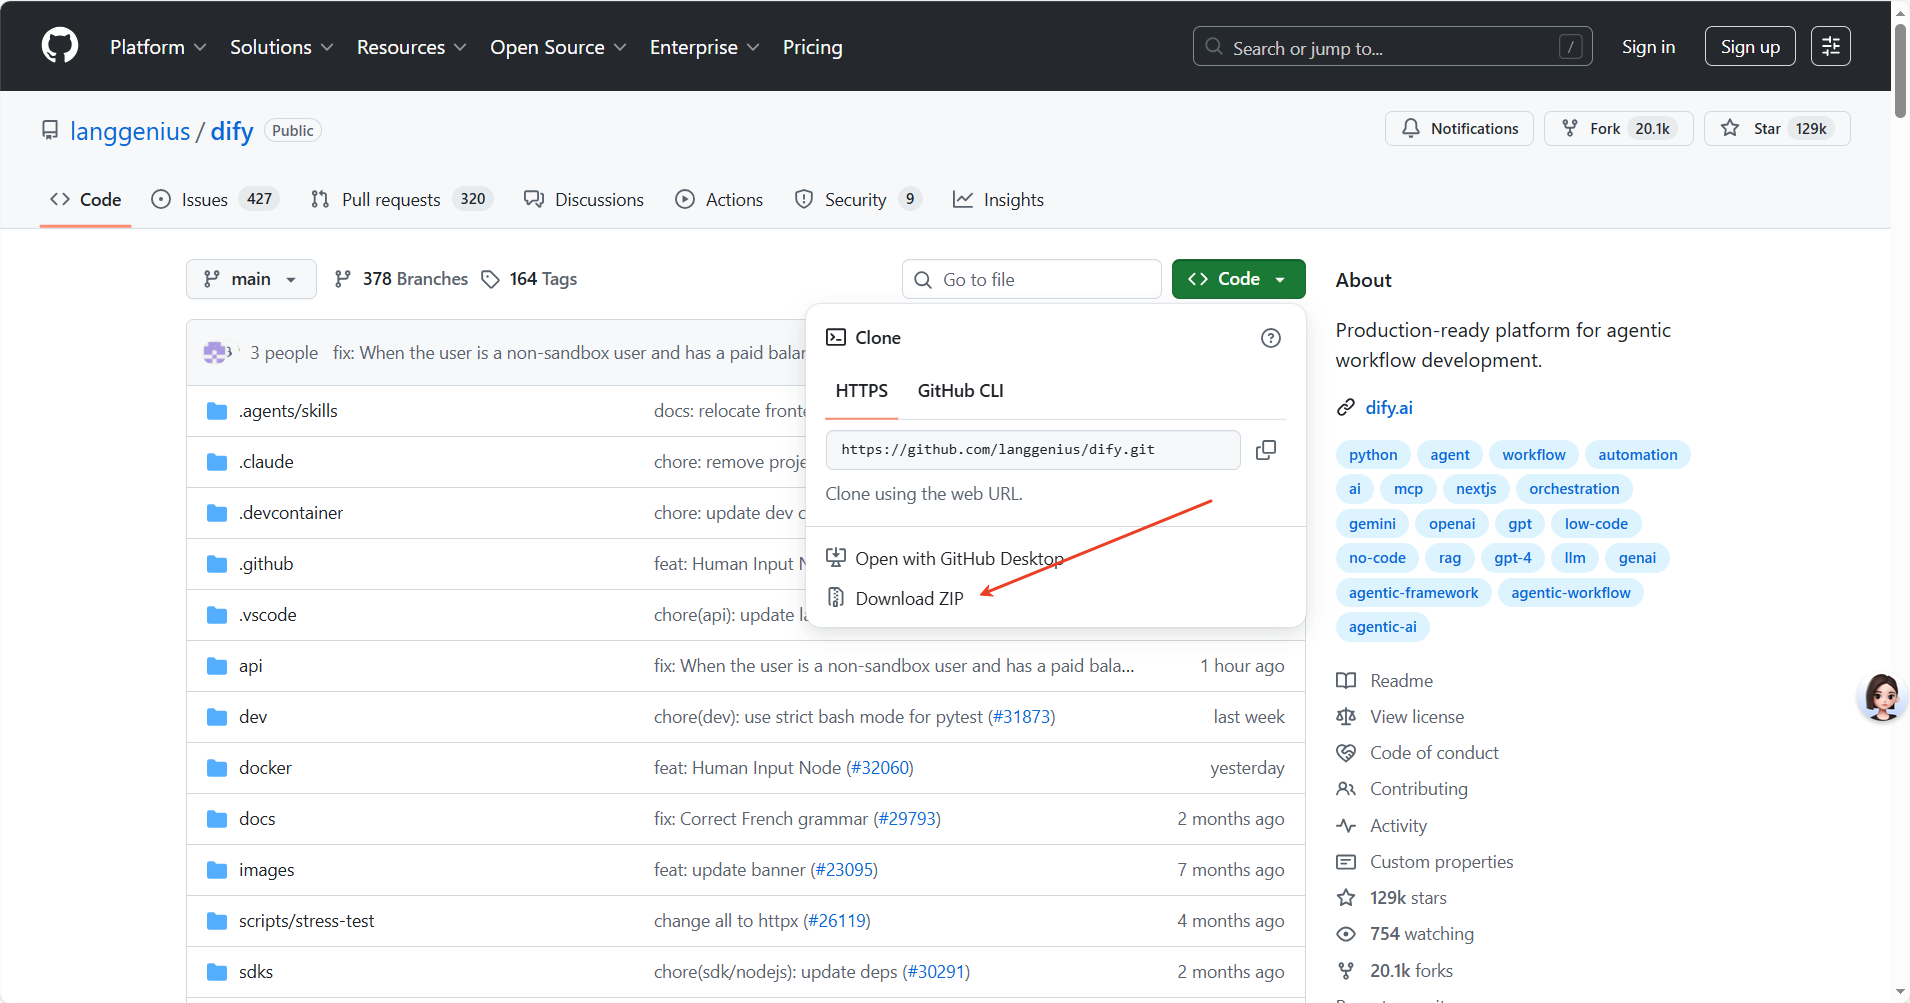Open the main branch selector dropdown

pos(251,279)
